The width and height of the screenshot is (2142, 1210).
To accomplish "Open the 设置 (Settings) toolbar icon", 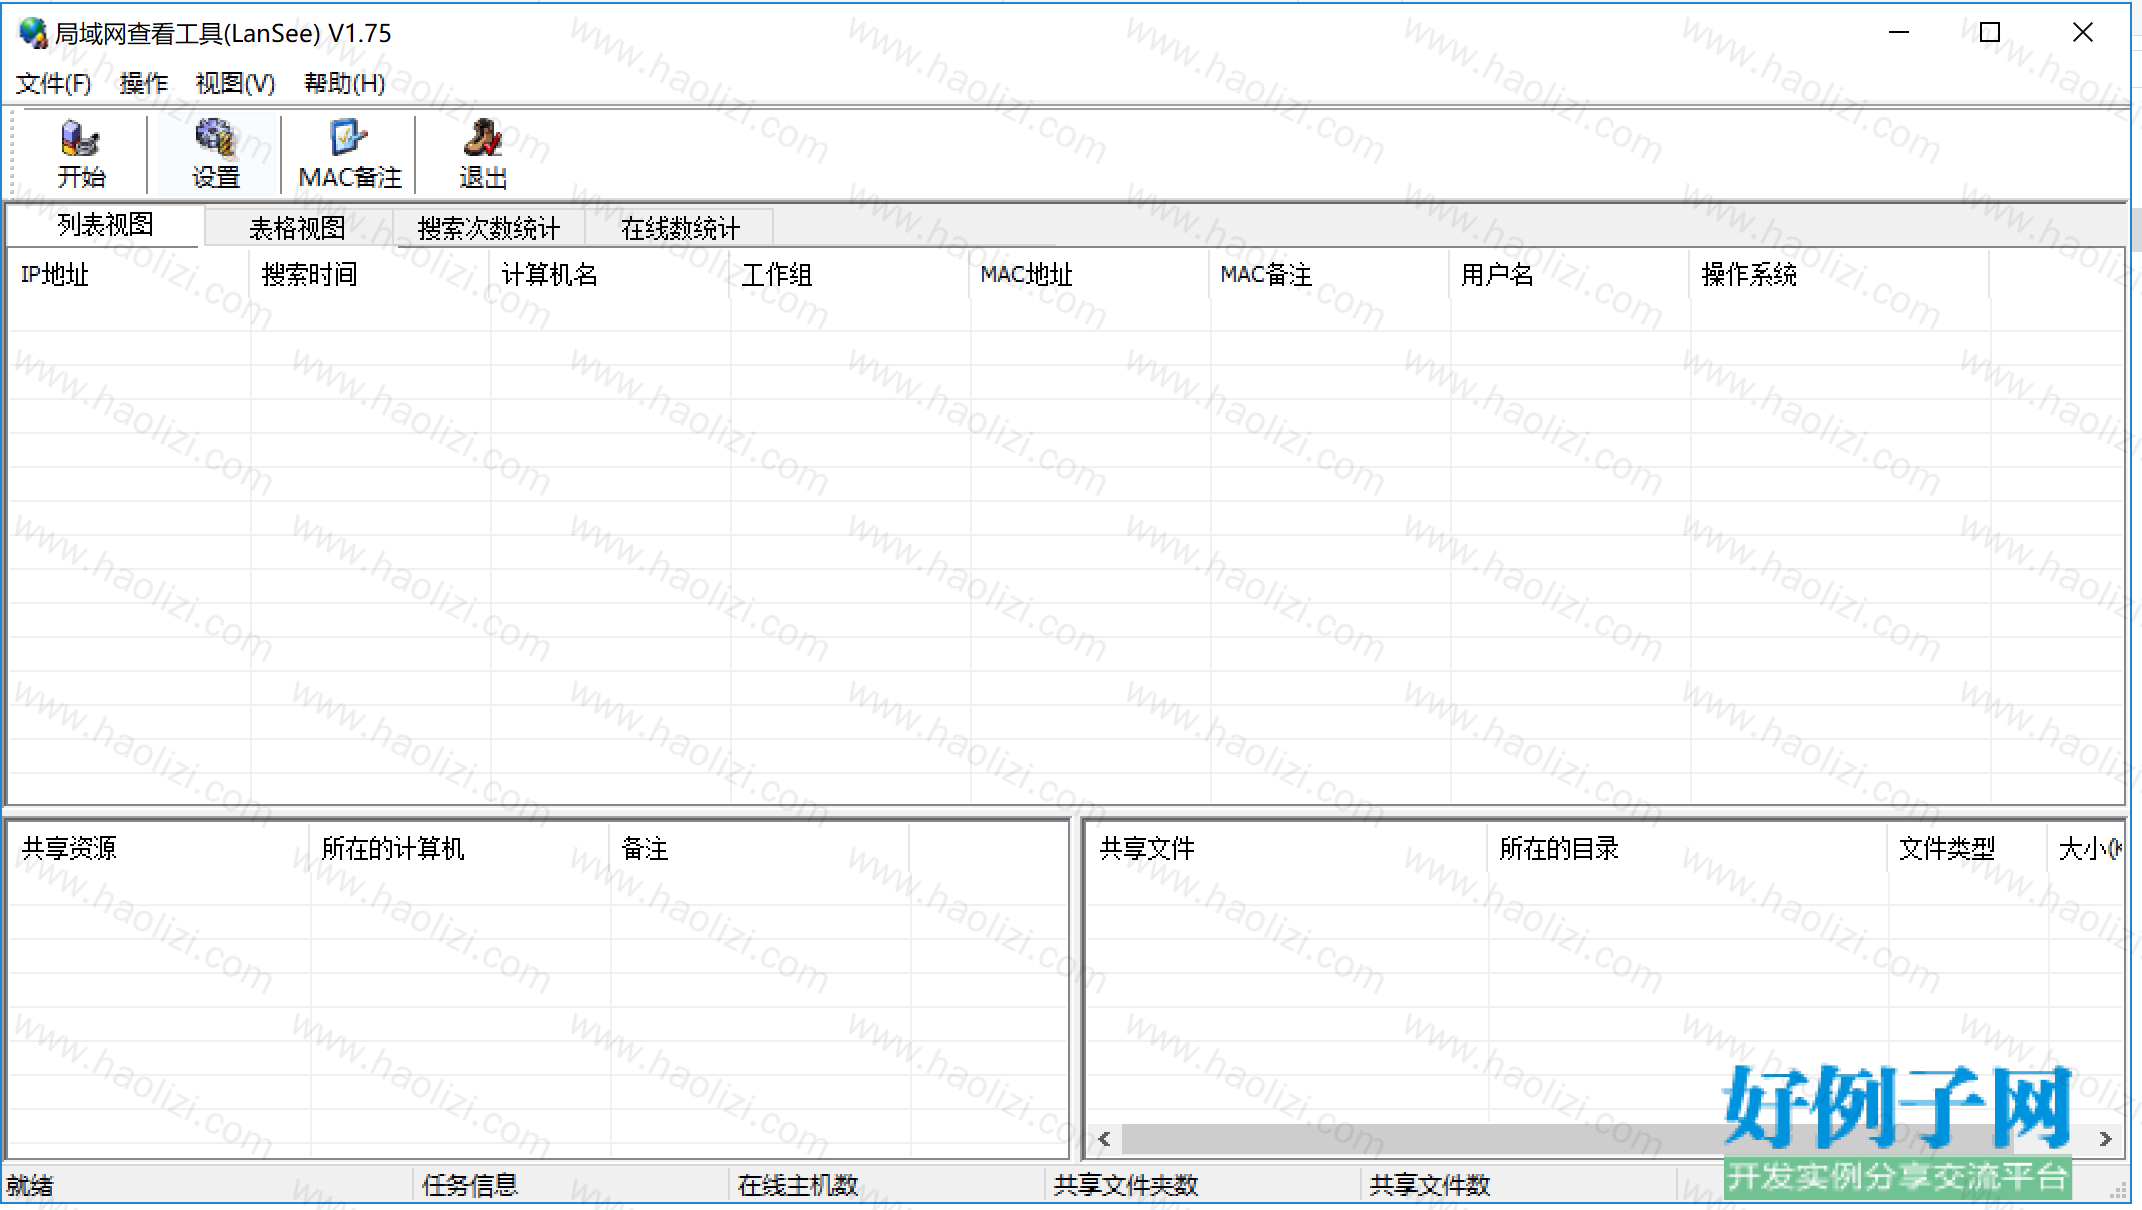I will (215, 154).
